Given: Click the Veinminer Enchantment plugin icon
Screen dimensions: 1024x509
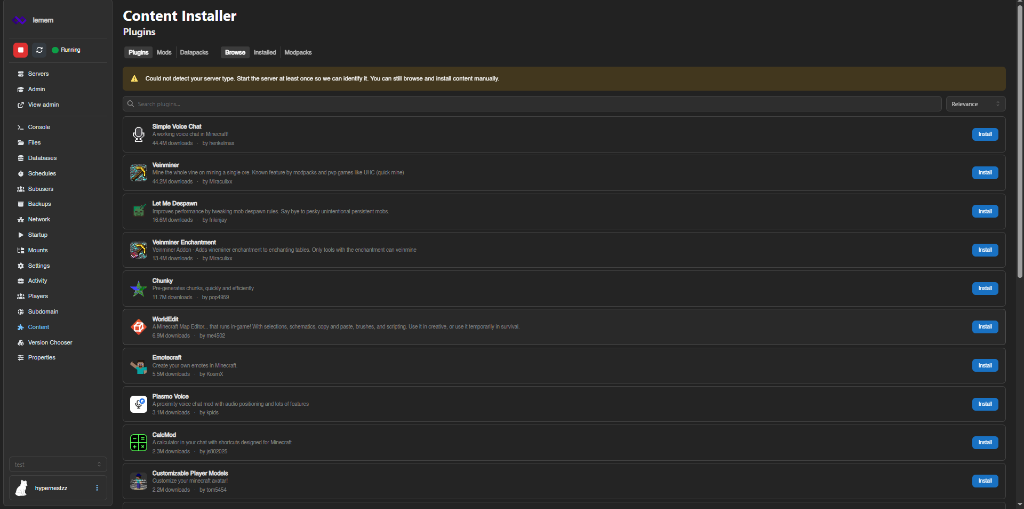Looking at the screenshot, I should 138,250.
